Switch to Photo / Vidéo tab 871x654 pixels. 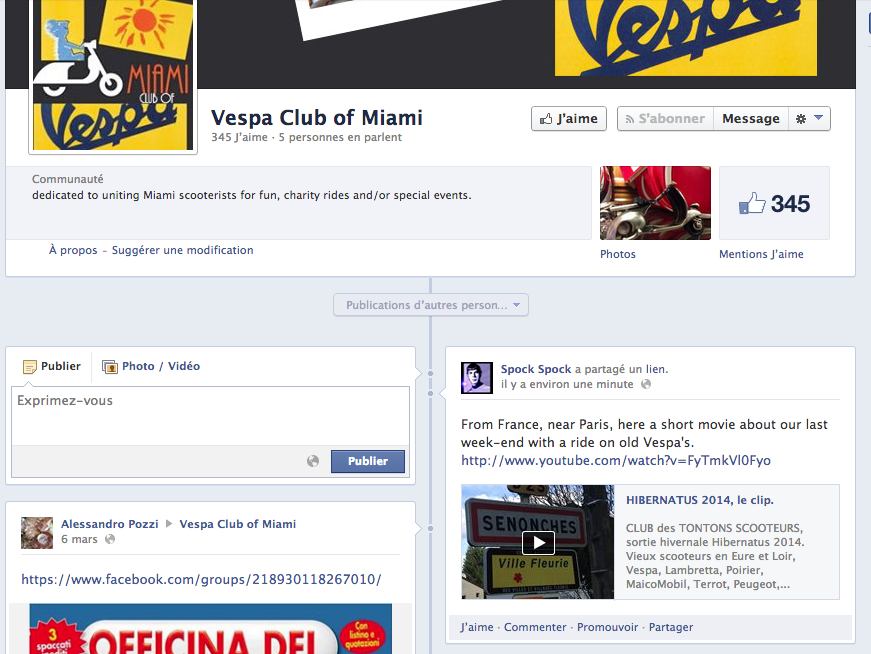(x=151, y=366)
